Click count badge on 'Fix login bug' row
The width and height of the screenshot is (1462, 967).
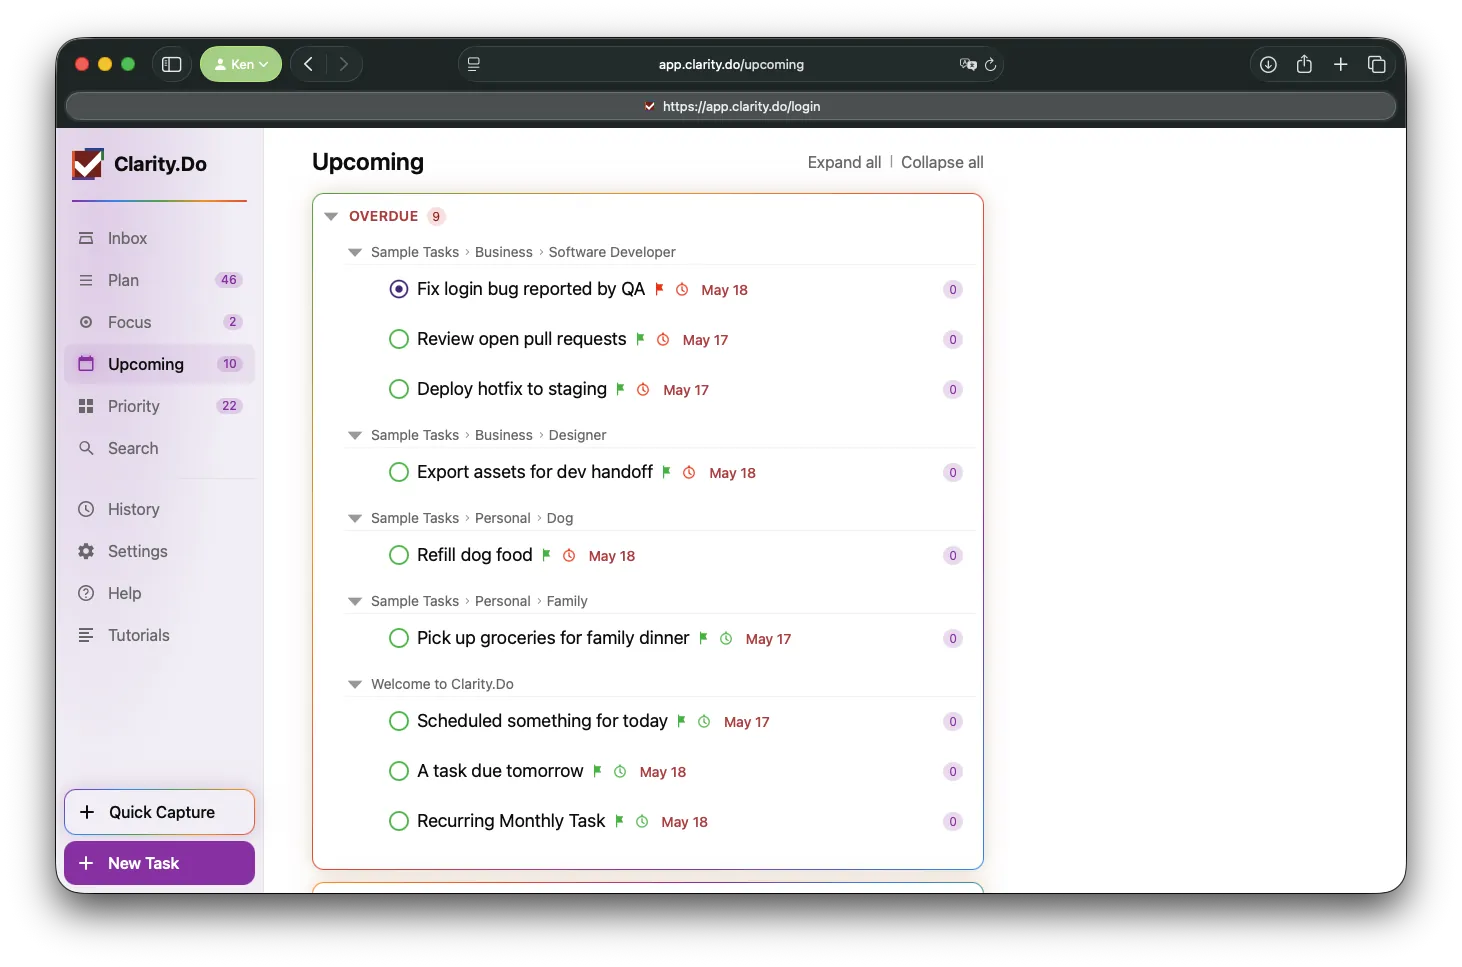[953, 289]
